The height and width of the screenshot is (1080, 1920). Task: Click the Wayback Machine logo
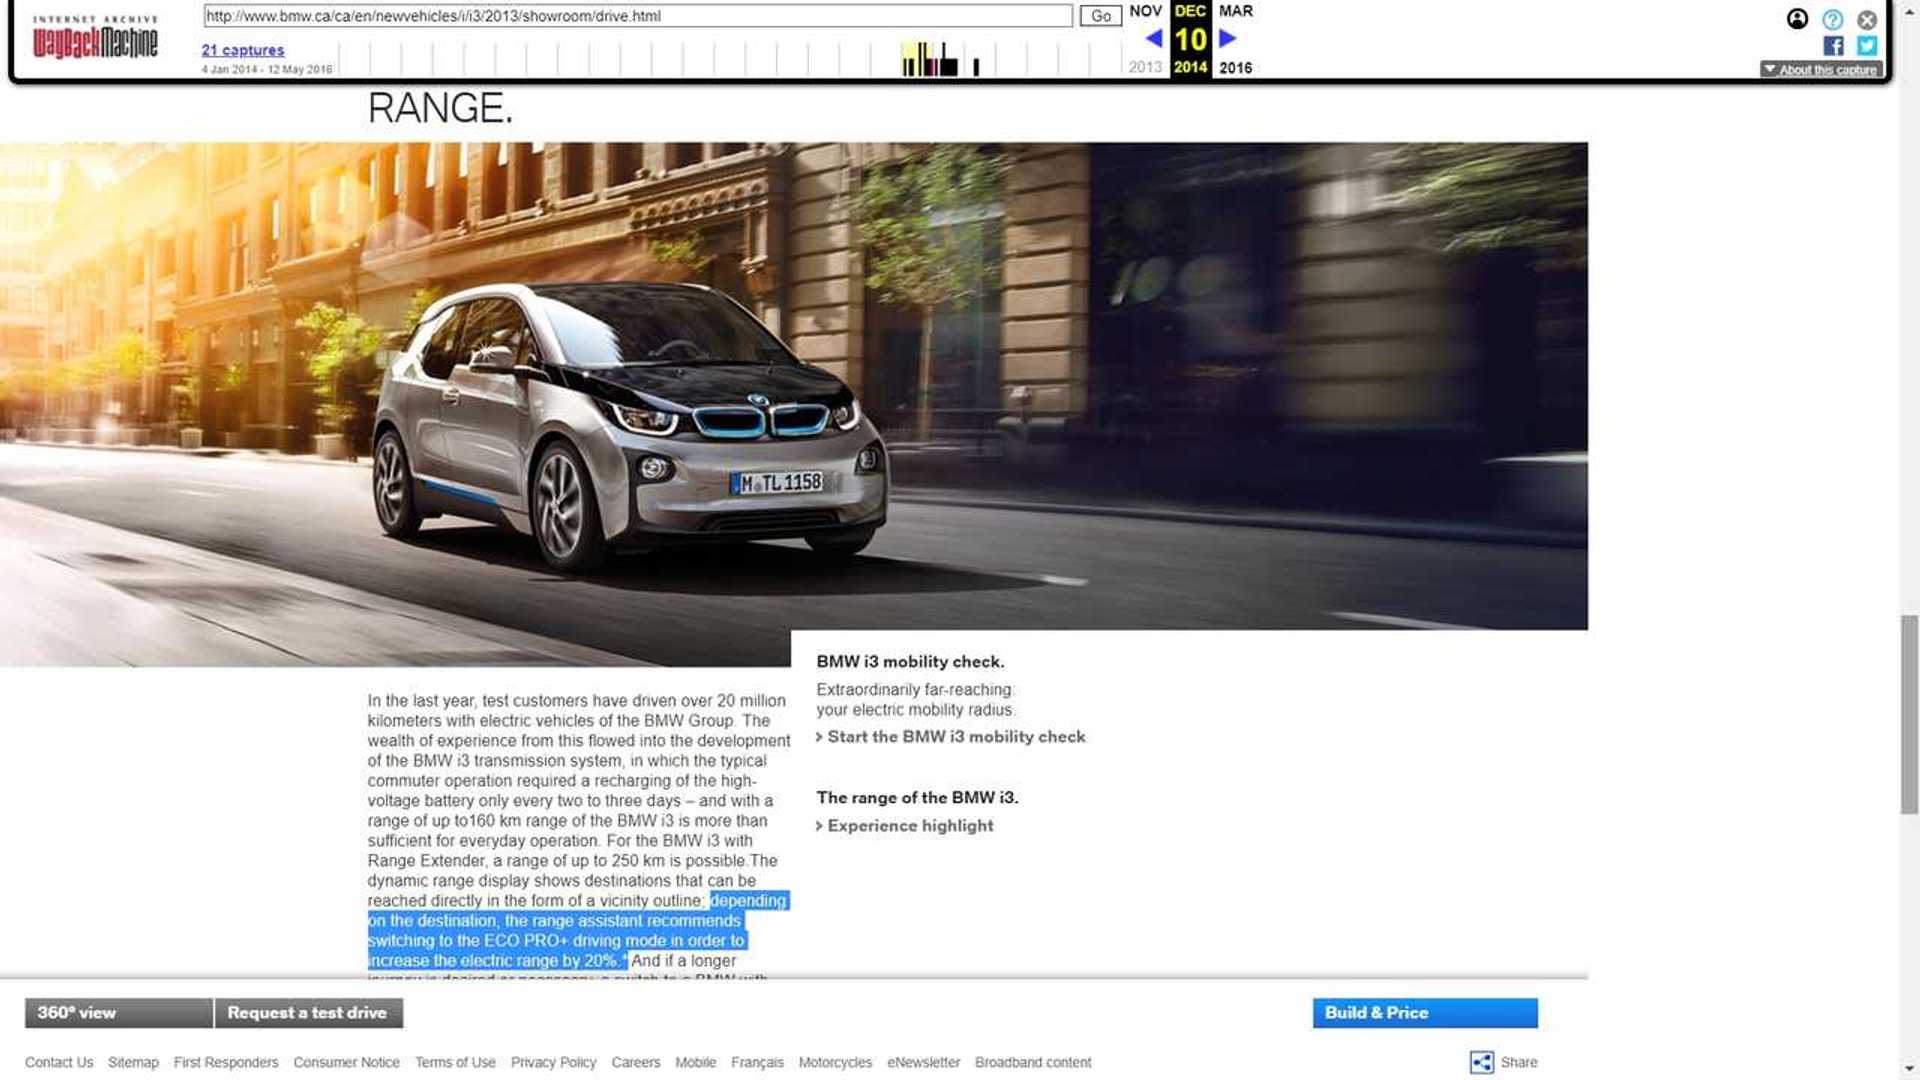[x=95, y=38]
